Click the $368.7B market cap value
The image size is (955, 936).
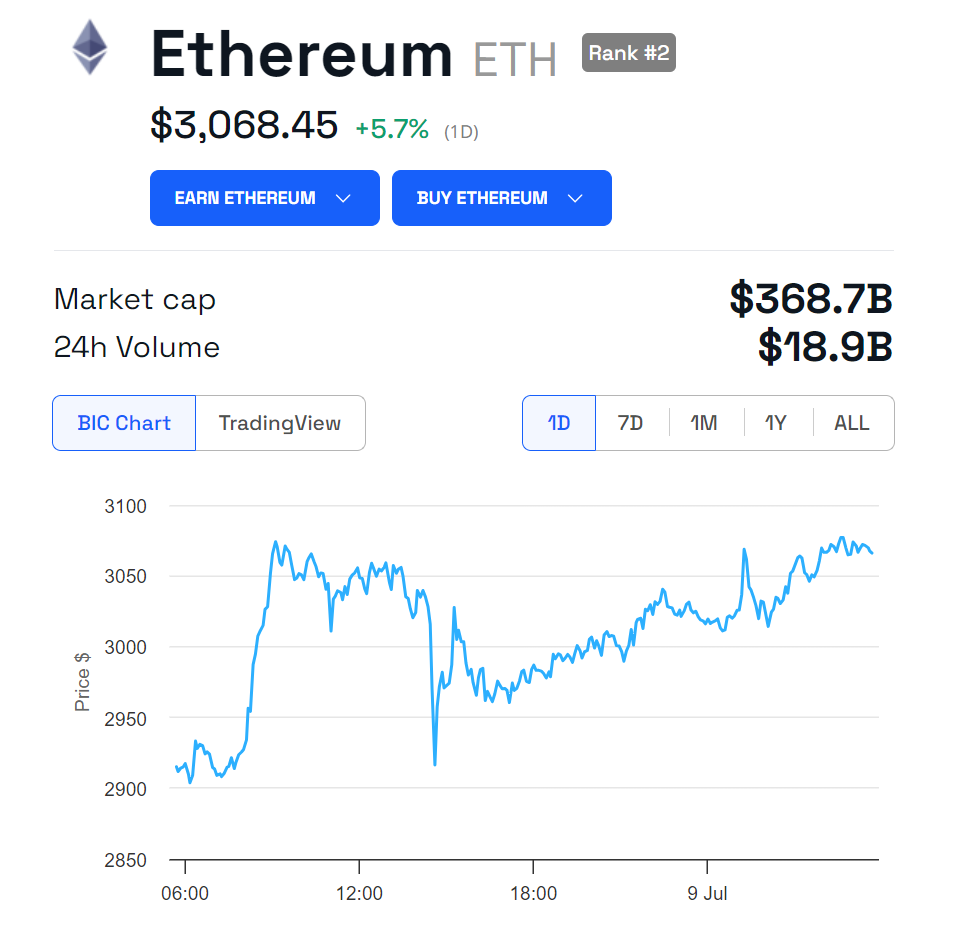[x=811, y=299]
